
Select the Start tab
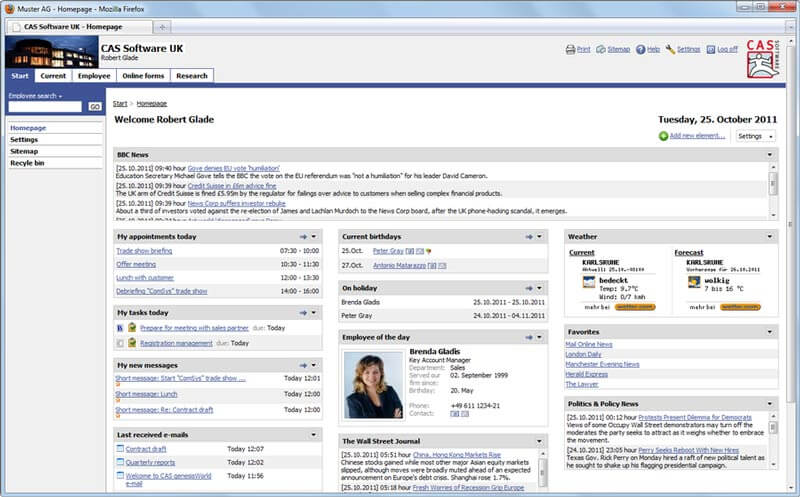tap(20, 76)
